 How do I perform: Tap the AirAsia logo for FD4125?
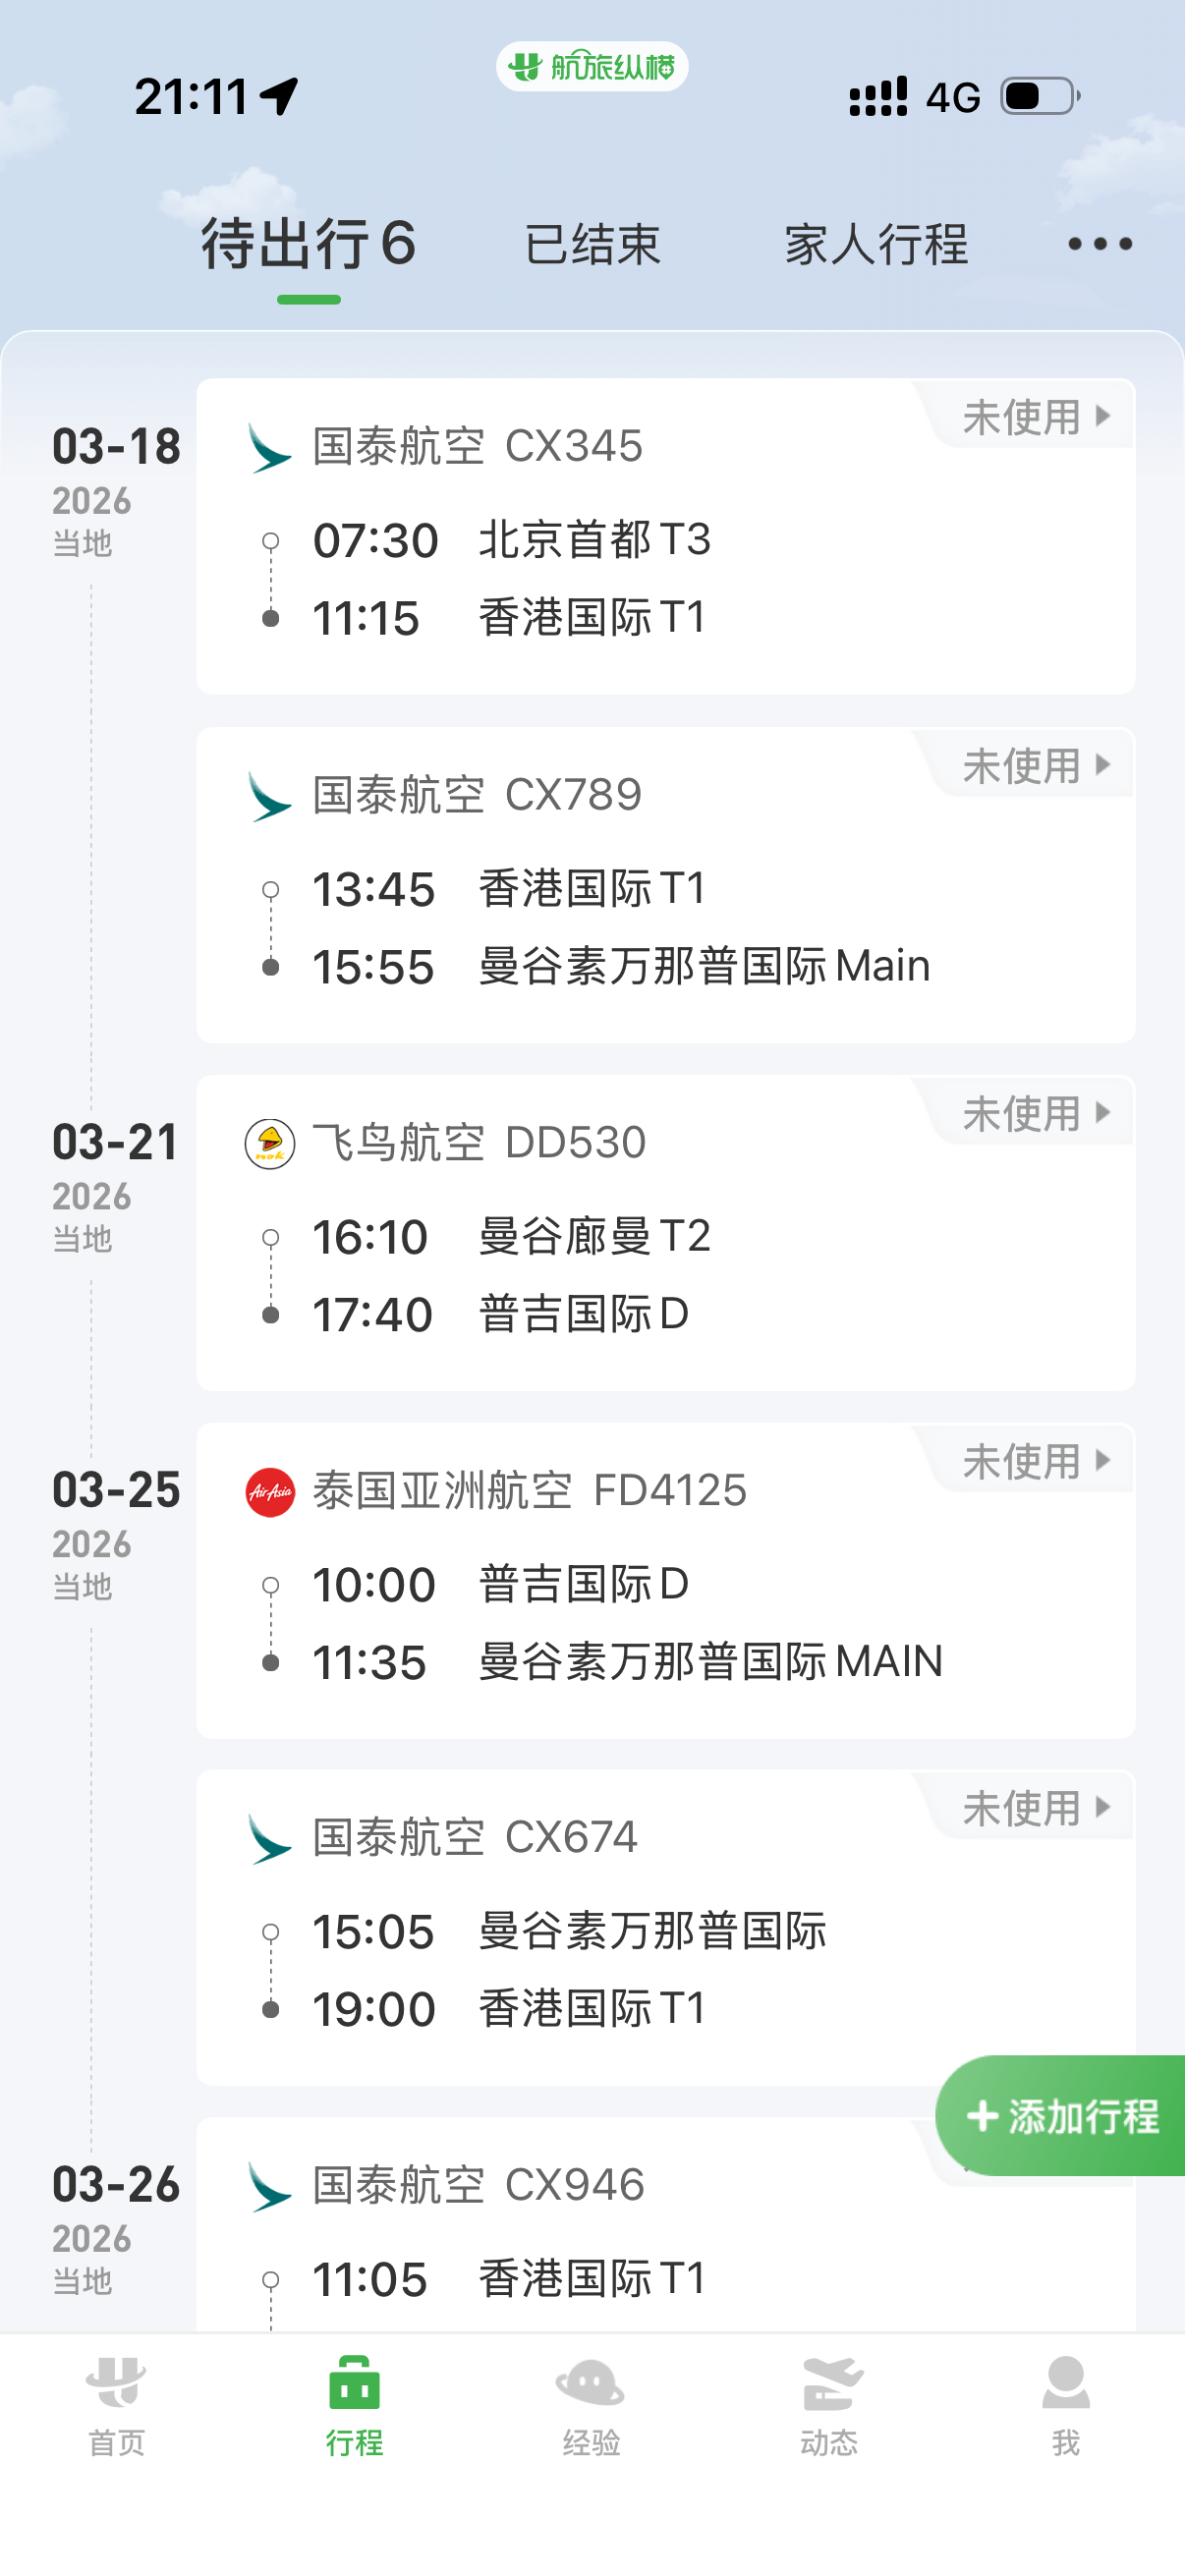pos(270,1492)
